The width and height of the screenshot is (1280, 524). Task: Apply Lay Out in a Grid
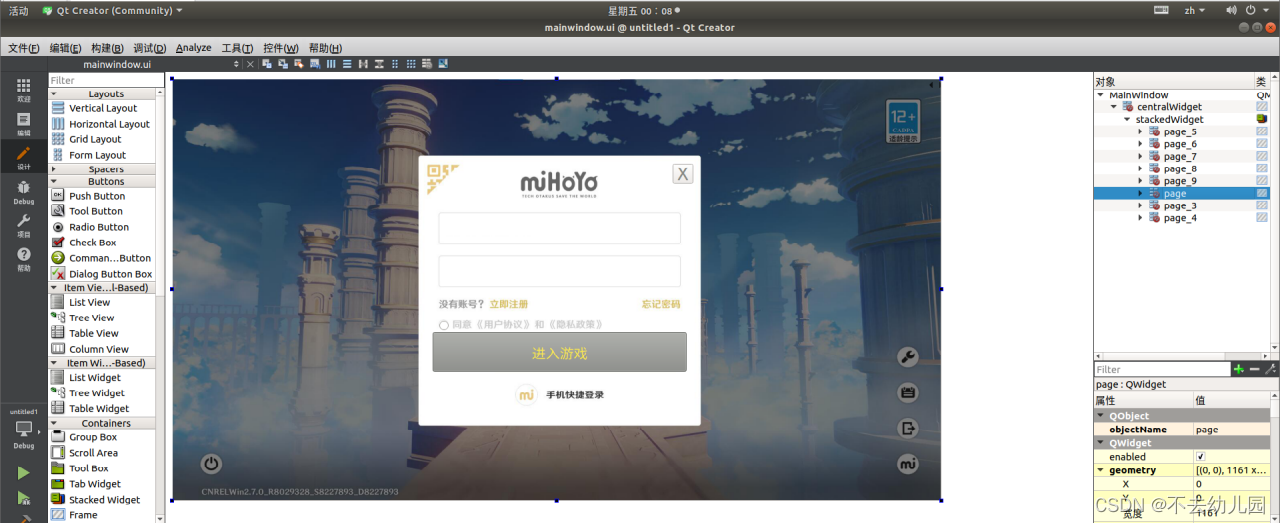point(411,64)
